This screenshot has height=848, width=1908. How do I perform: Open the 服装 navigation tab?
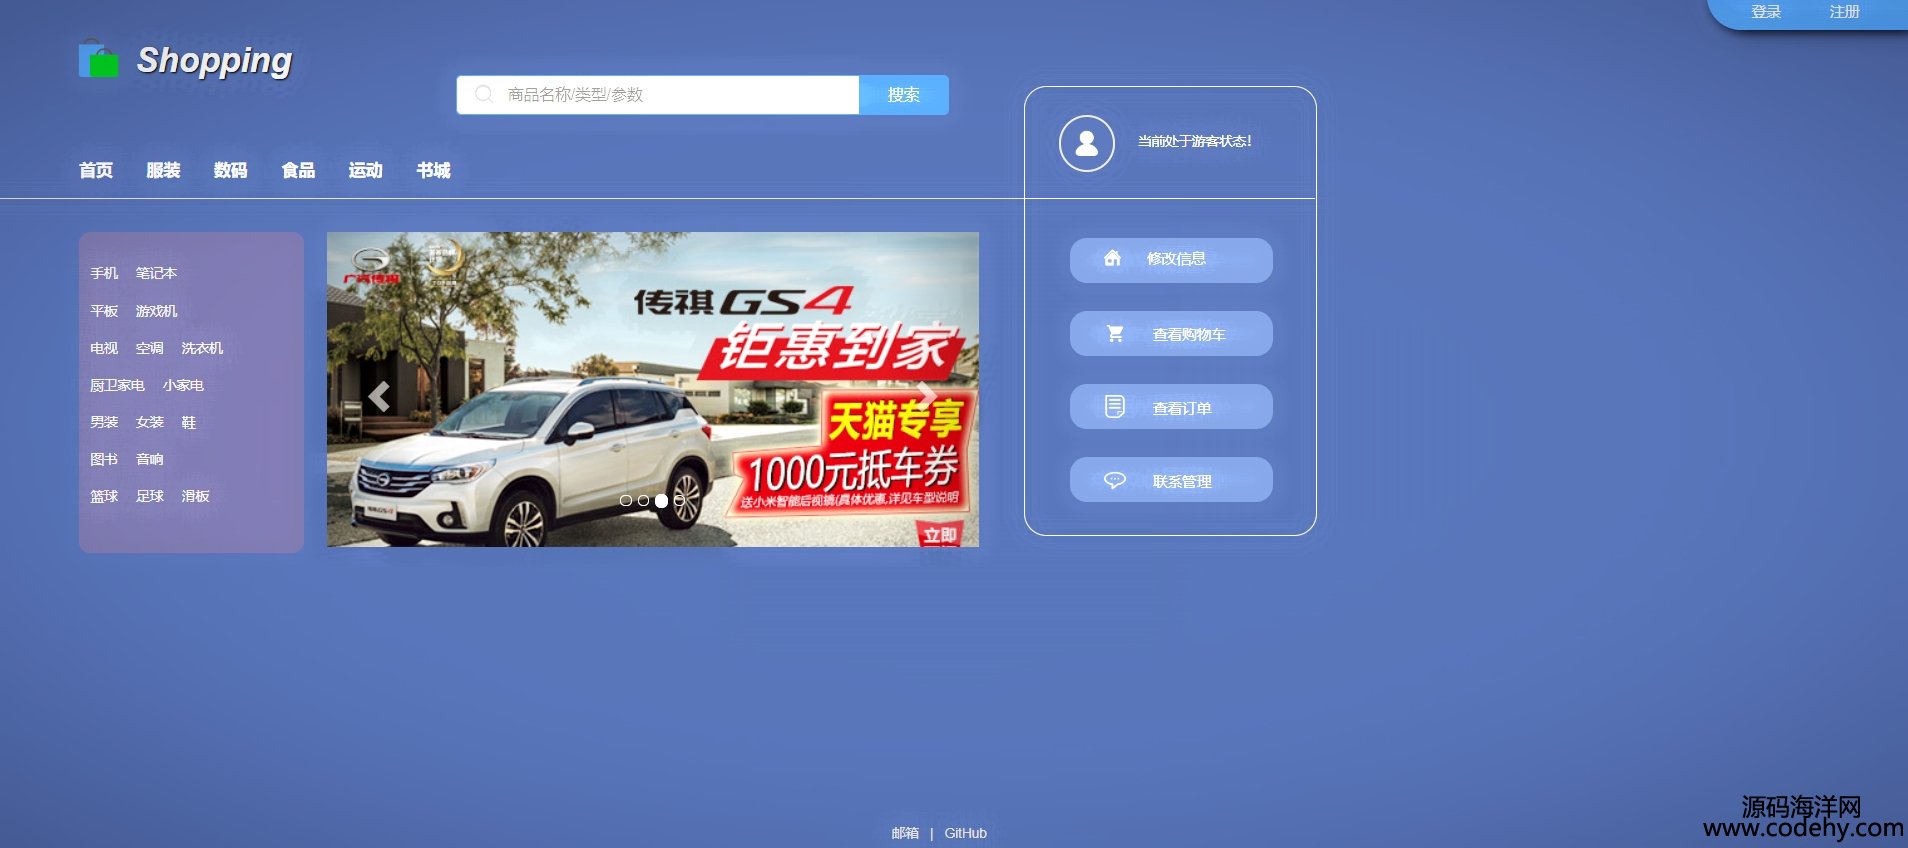click(x=163, y=171)
